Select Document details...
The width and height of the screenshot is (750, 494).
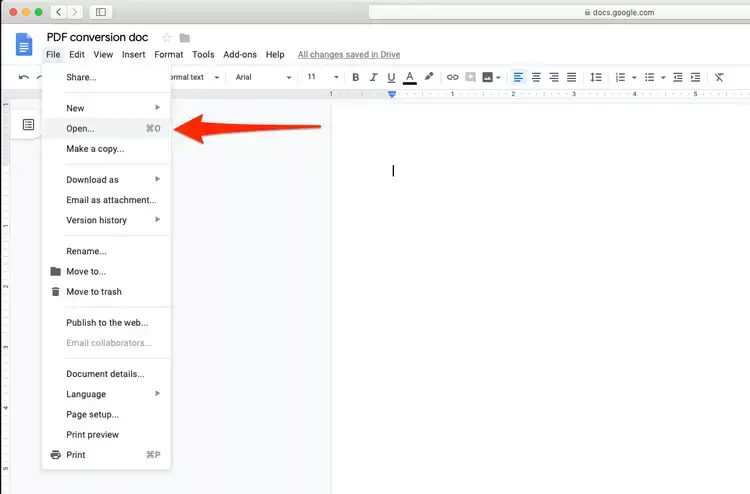pos(106,373)
